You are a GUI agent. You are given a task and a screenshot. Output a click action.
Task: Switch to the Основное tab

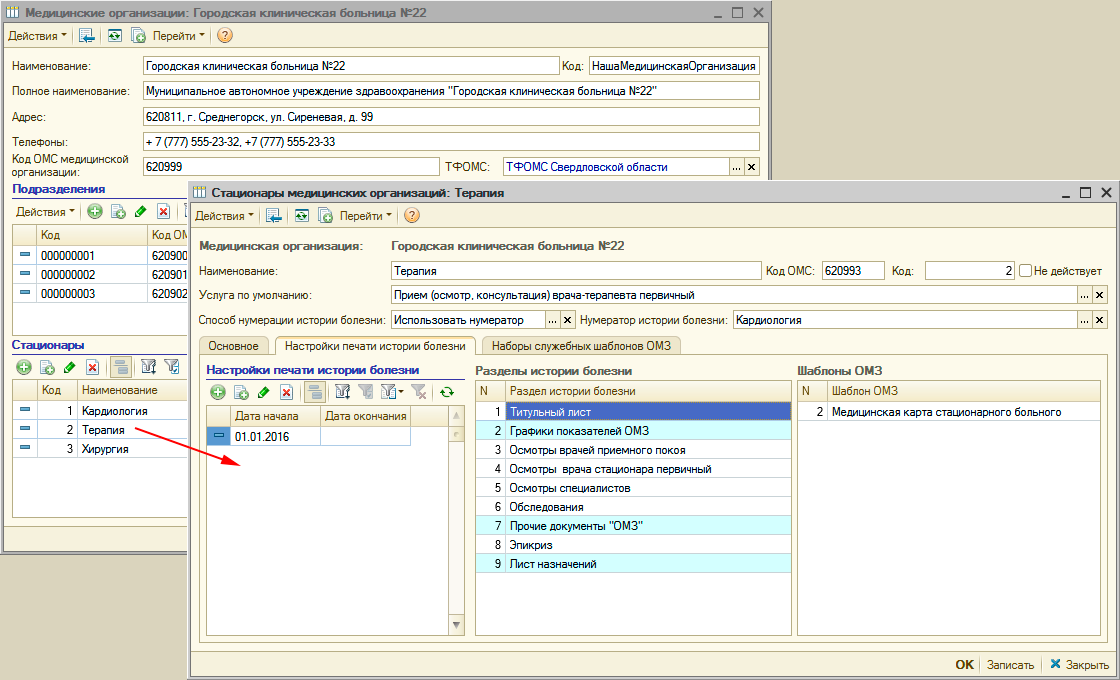click(234, 346)
